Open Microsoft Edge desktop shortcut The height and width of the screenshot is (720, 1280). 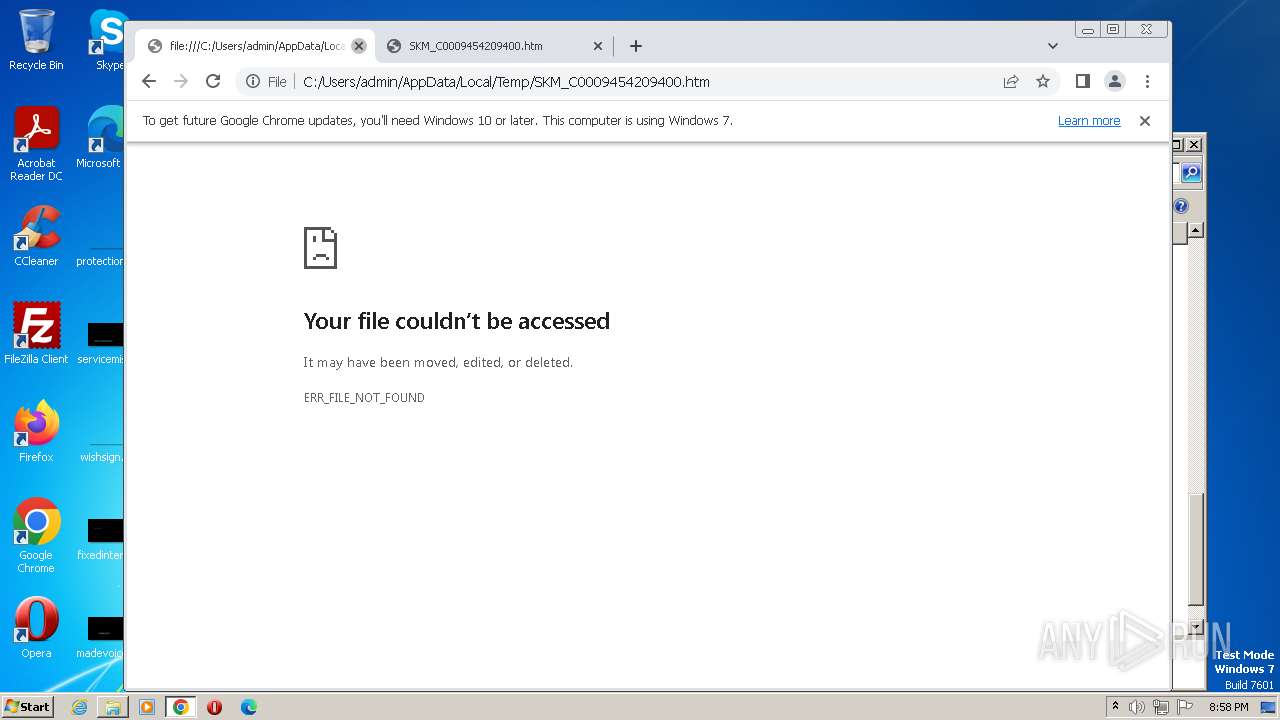click(100, 138)
